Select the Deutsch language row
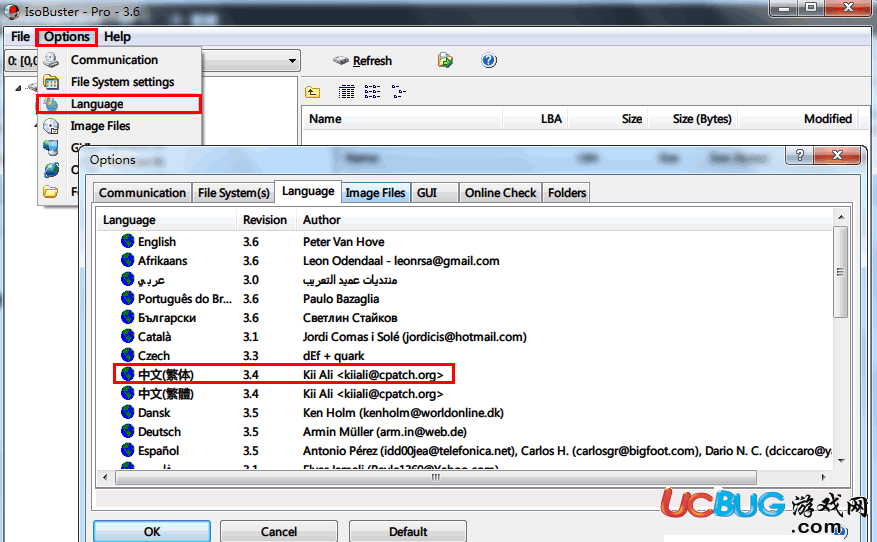Screen dimensions: 877x542 point(464,432)
